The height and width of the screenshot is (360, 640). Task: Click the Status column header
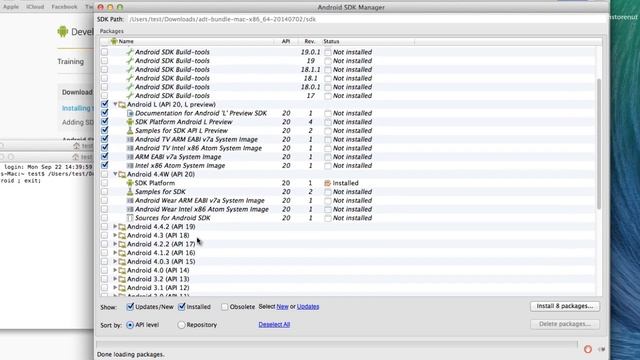(368, 41)
